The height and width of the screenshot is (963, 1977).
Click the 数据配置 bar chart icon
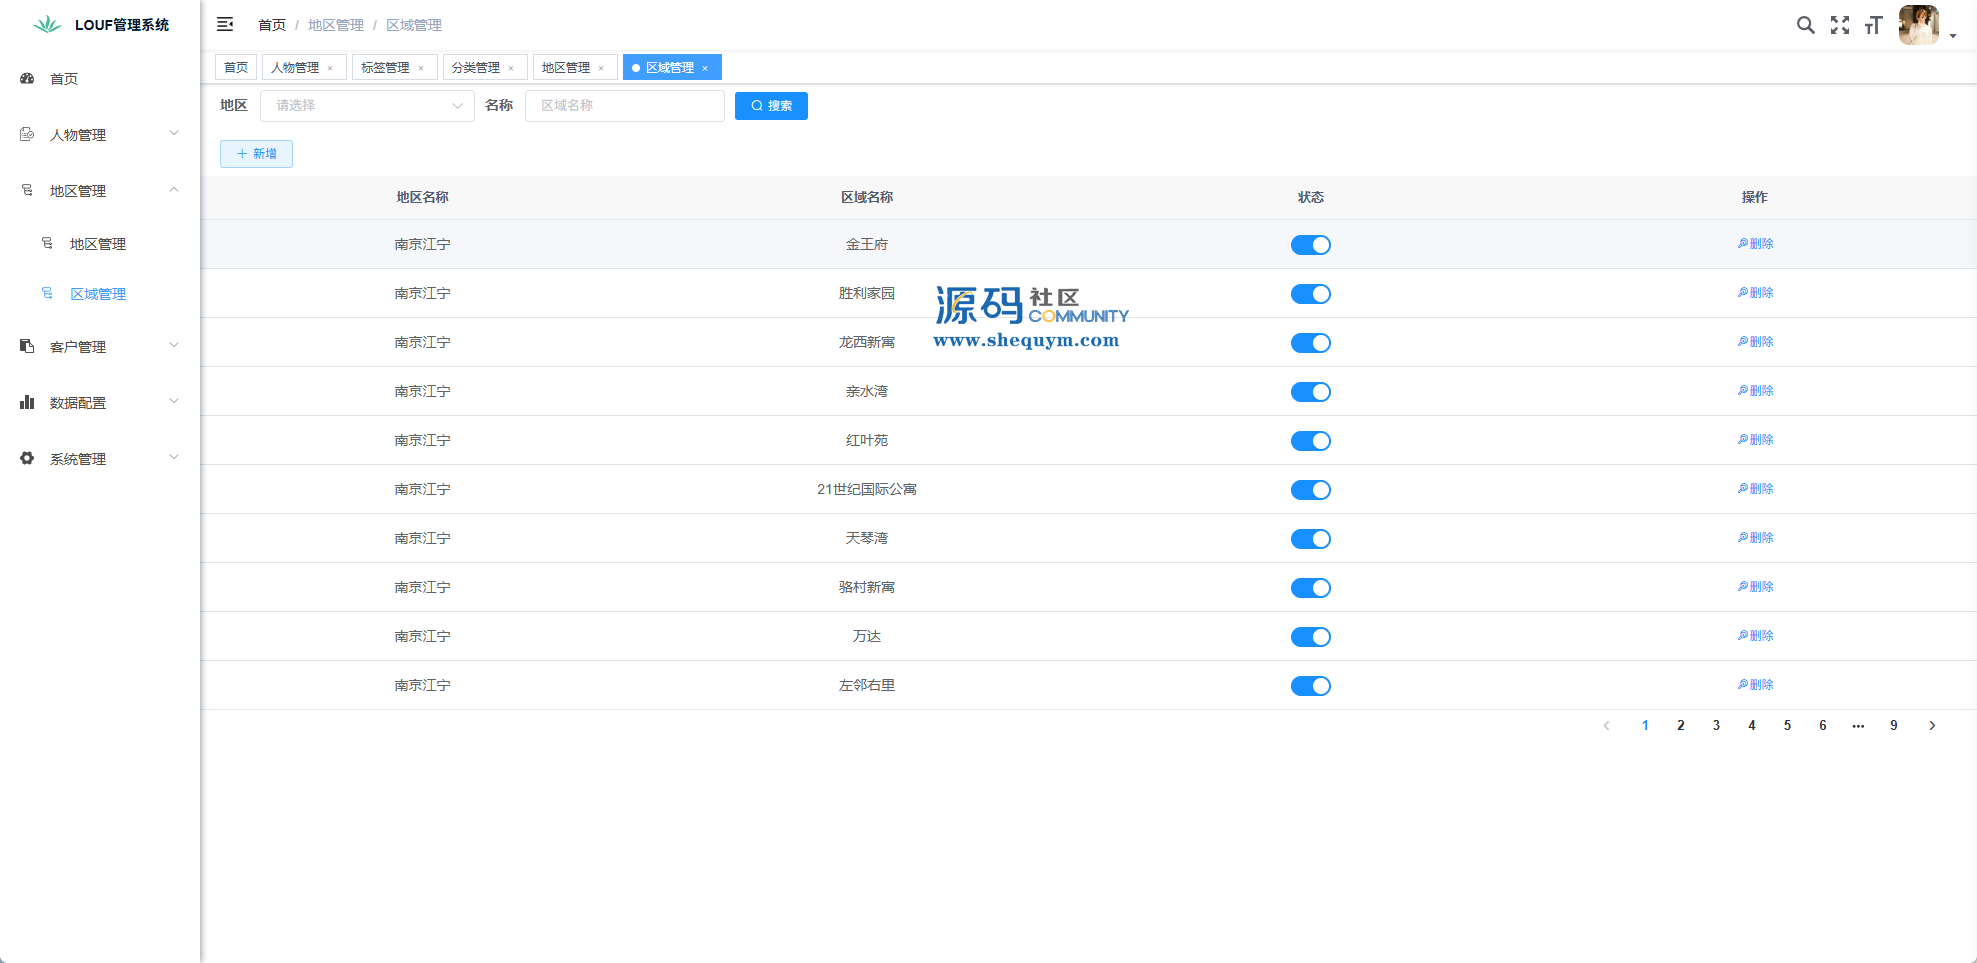pos(27,402)
